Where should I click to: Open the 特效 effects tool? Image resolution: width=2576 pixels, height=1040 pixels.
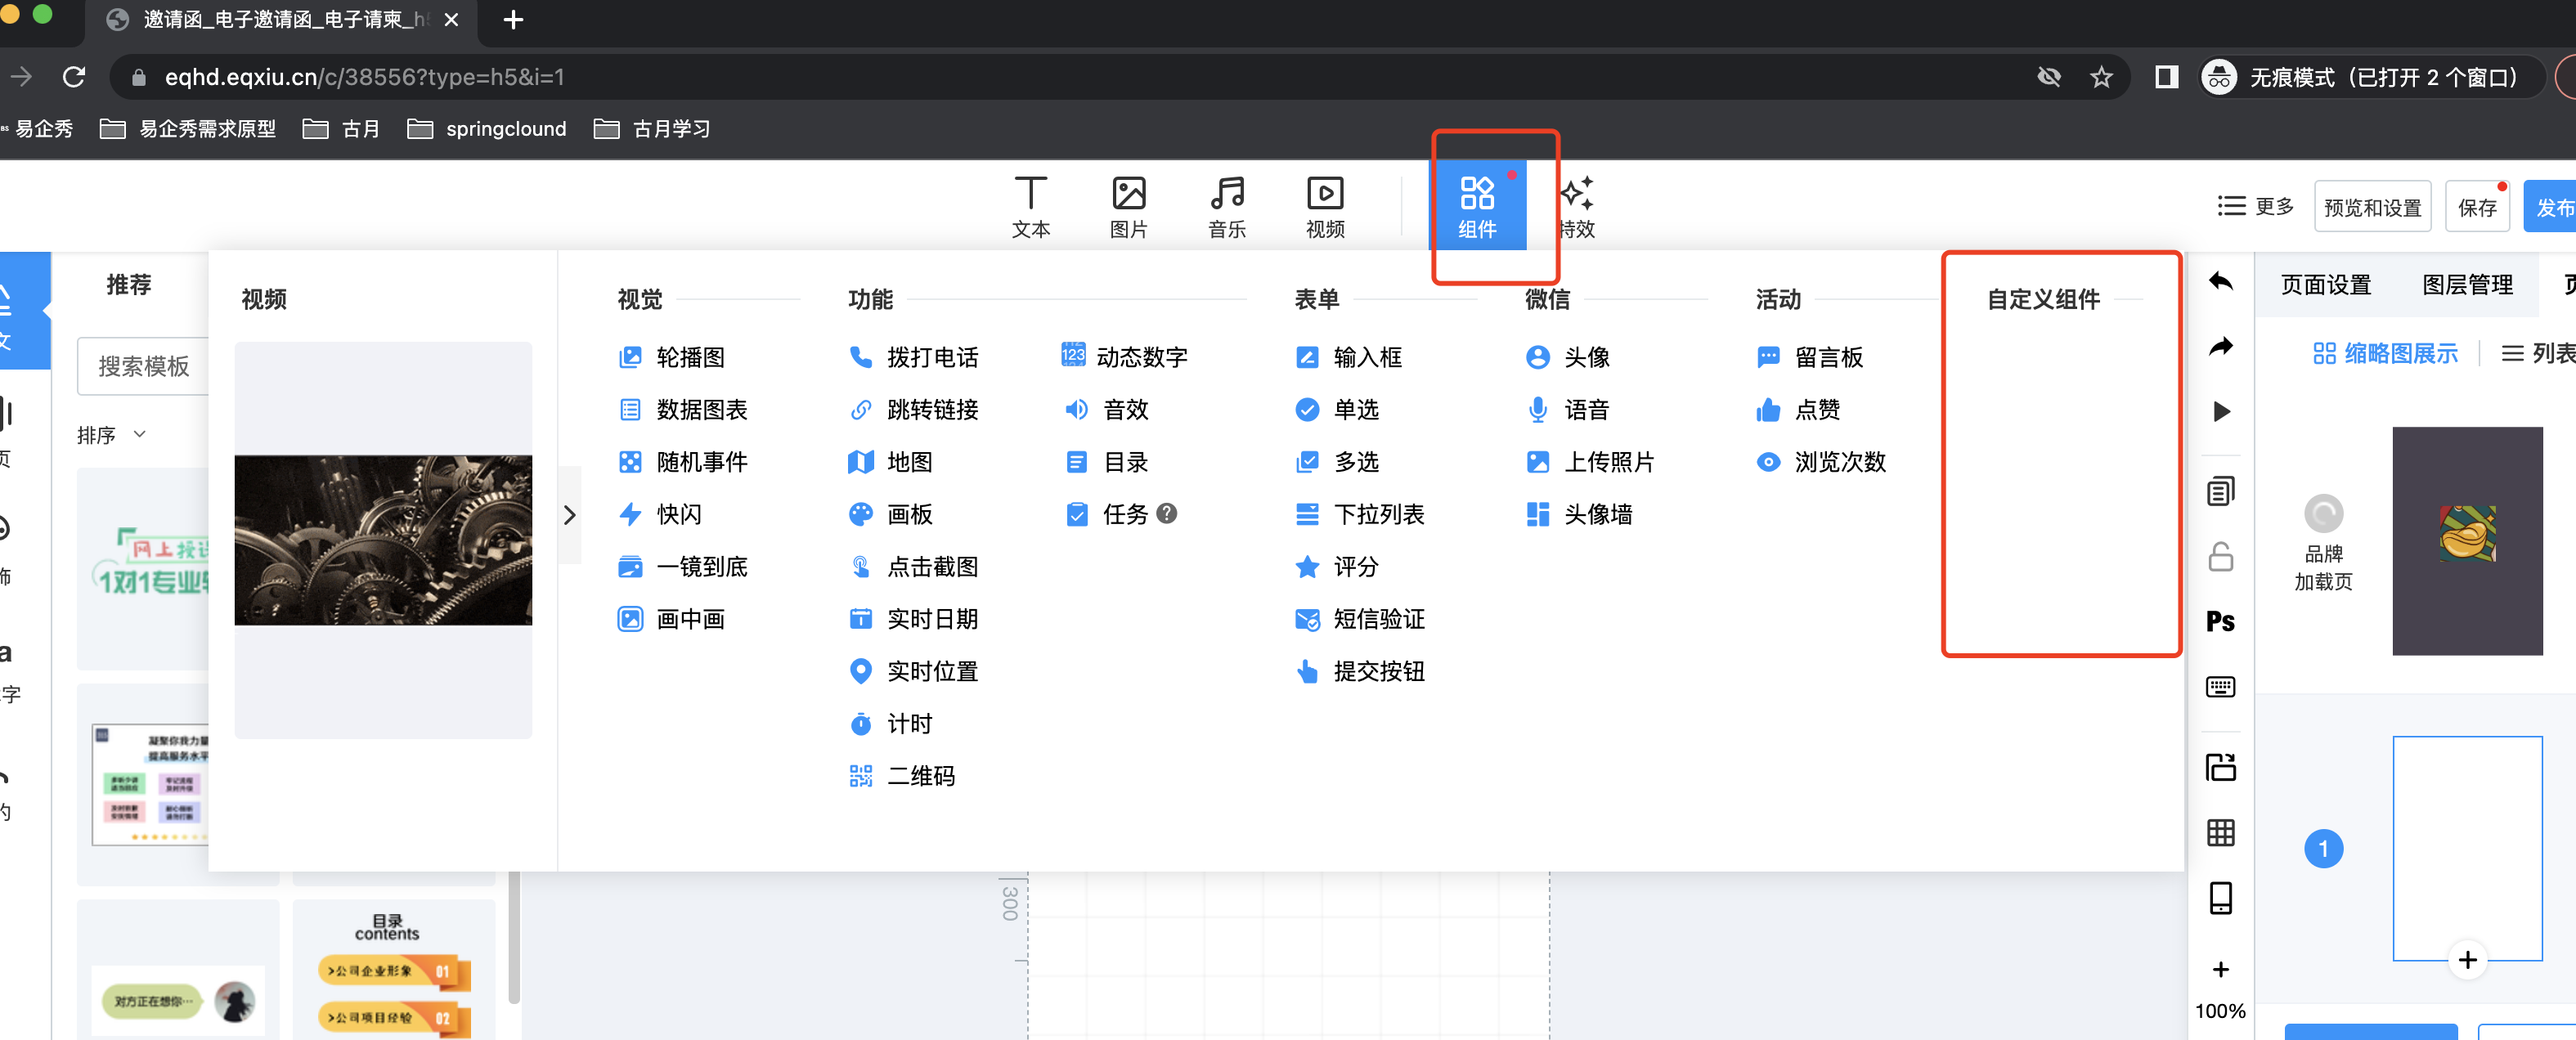1577,206
